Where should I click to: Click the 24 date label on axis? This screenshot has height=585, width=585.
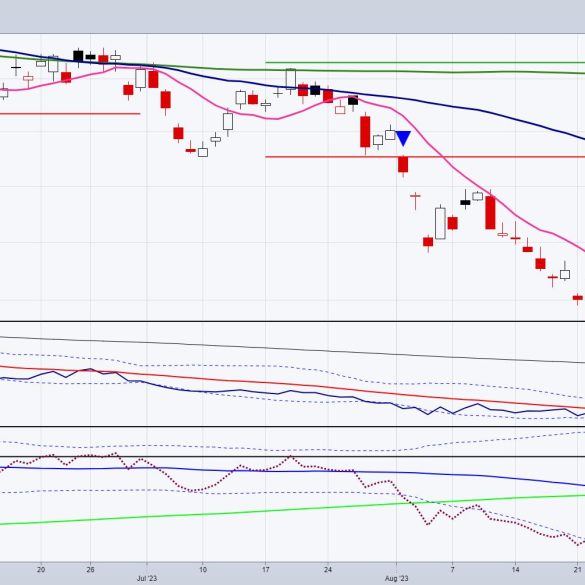[328, 570]
